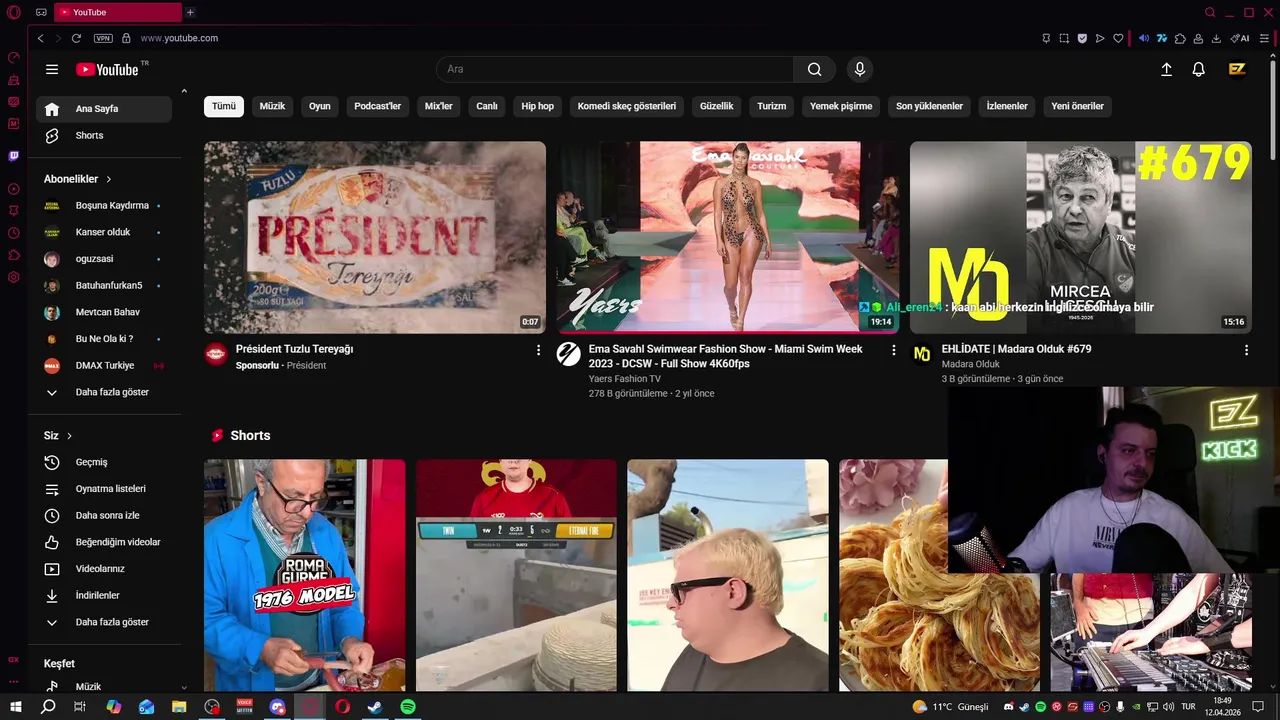Go back using the browser back arrow

[40, 38]
